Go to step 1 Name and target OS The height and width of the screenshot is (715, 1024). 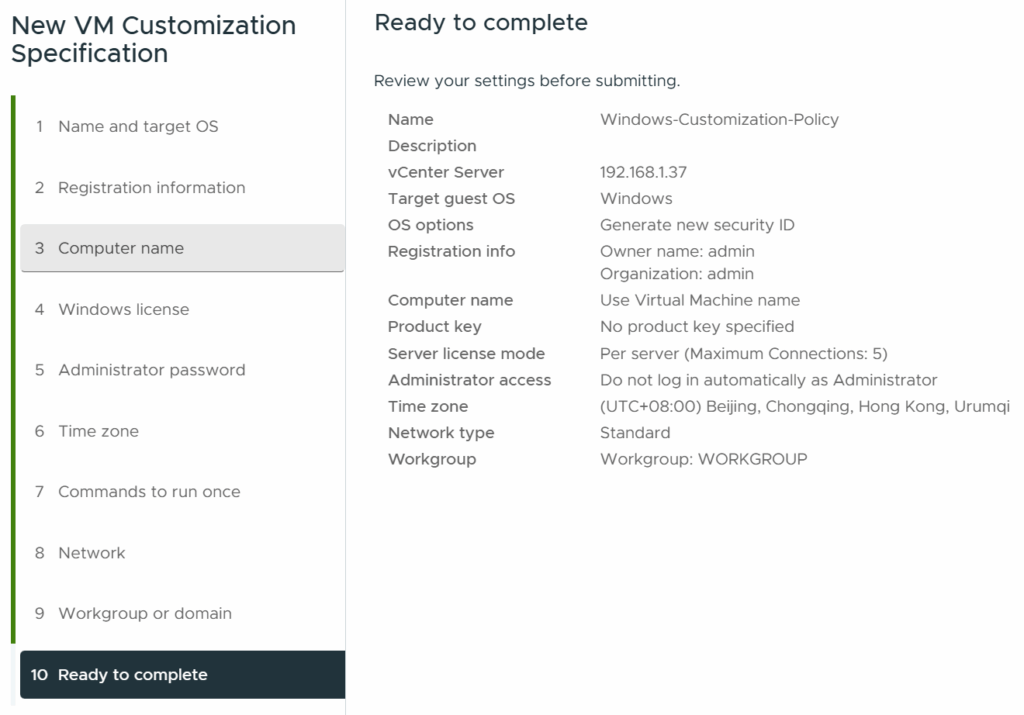pos(182,127)
